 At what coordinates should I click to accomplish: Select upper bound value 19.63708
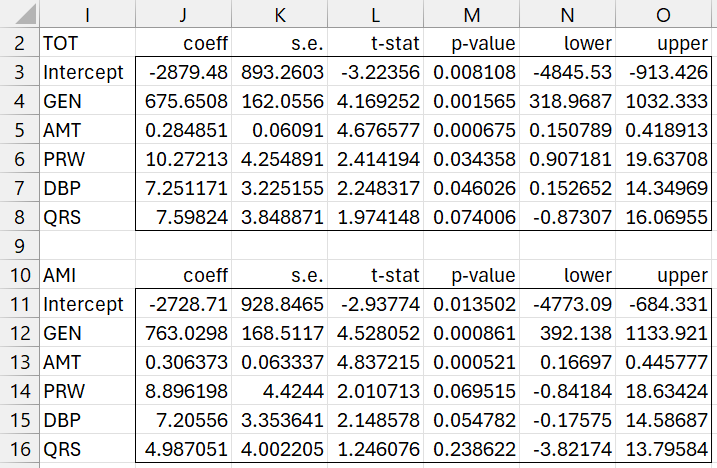pos(665,159)
